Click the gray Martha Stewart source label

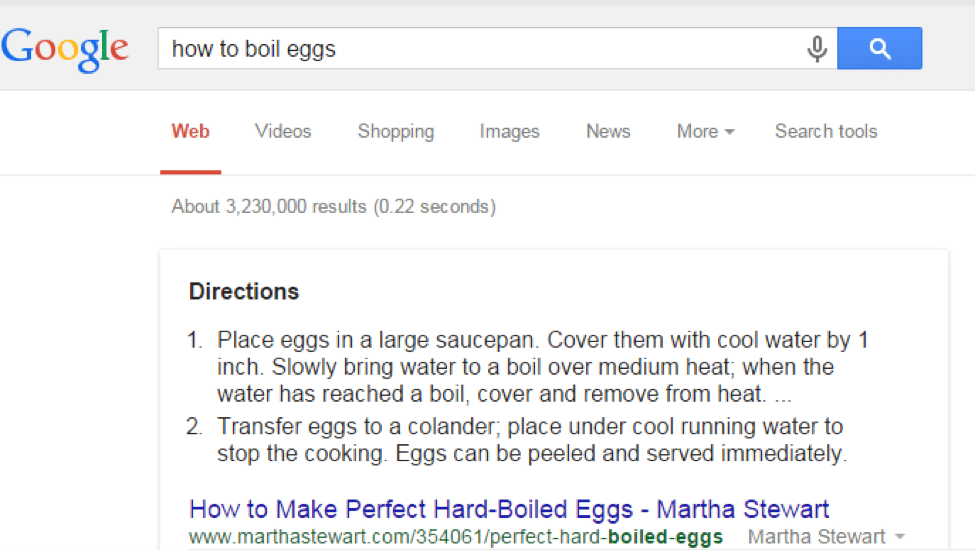[816, 537]
